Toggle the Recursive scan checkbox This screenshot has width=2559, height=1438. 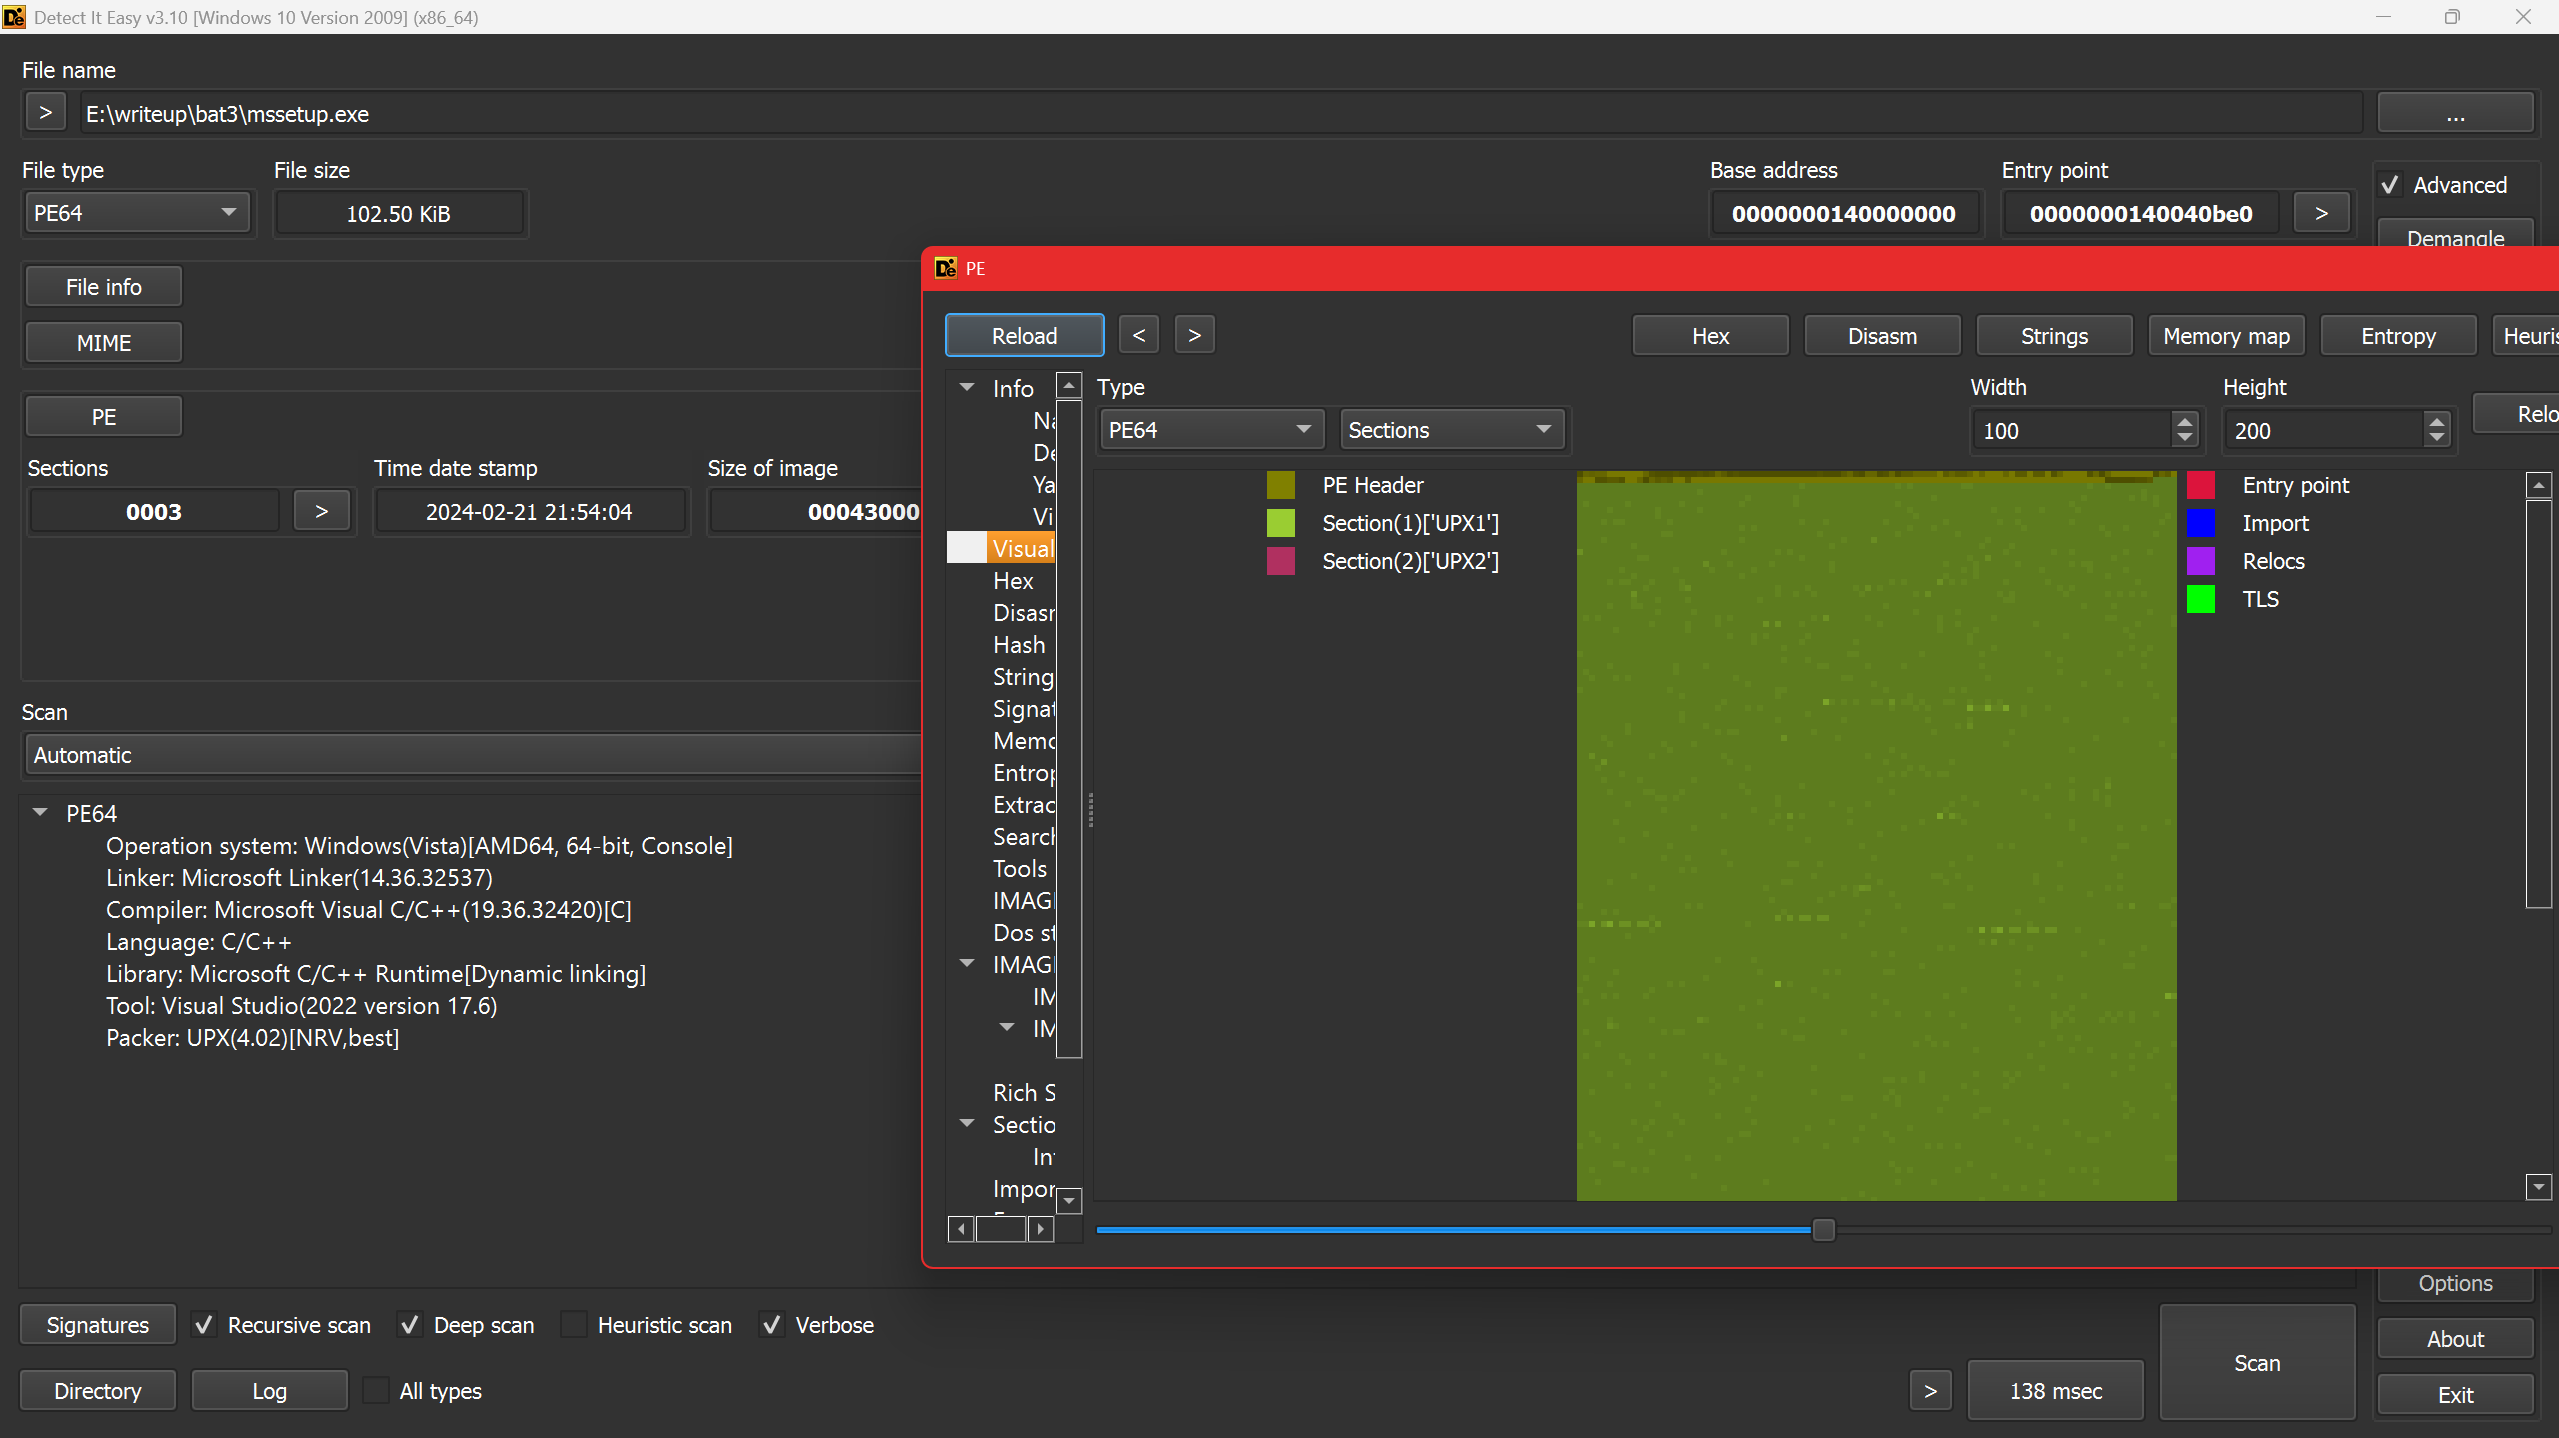(204, 1325)
